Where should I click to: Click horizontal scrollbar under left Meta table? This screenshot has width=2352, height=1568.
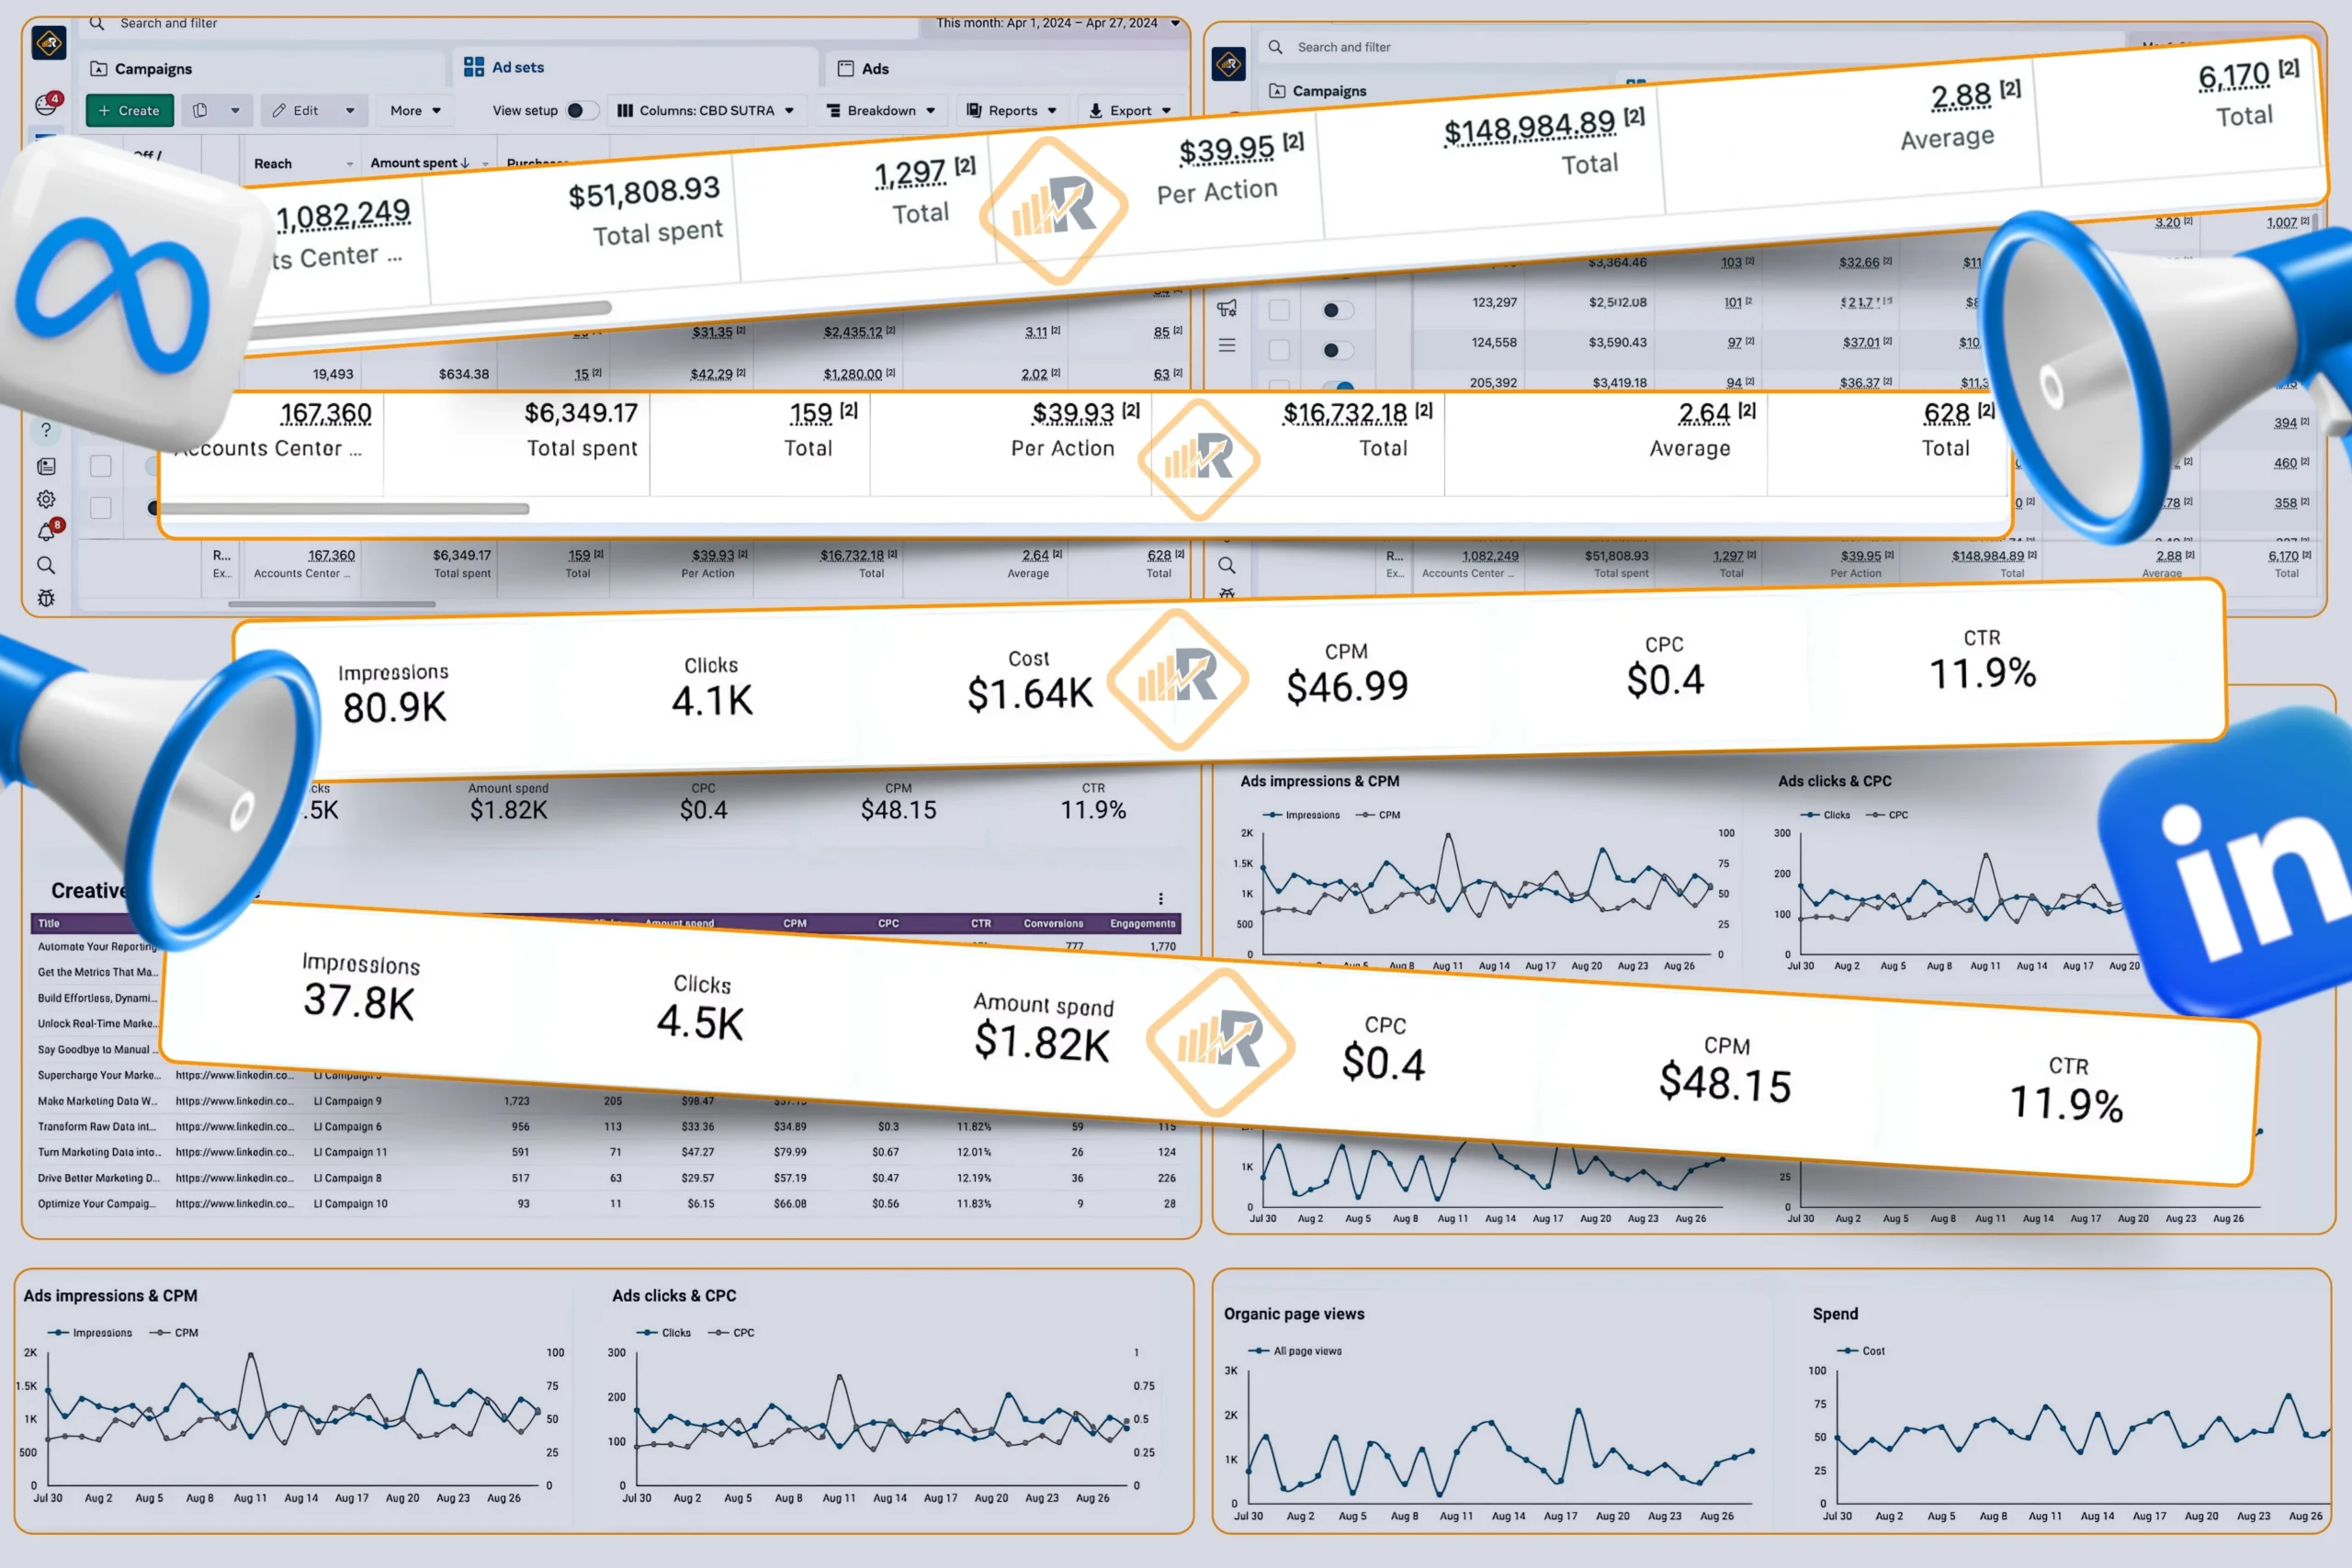[x=331, y=604]
